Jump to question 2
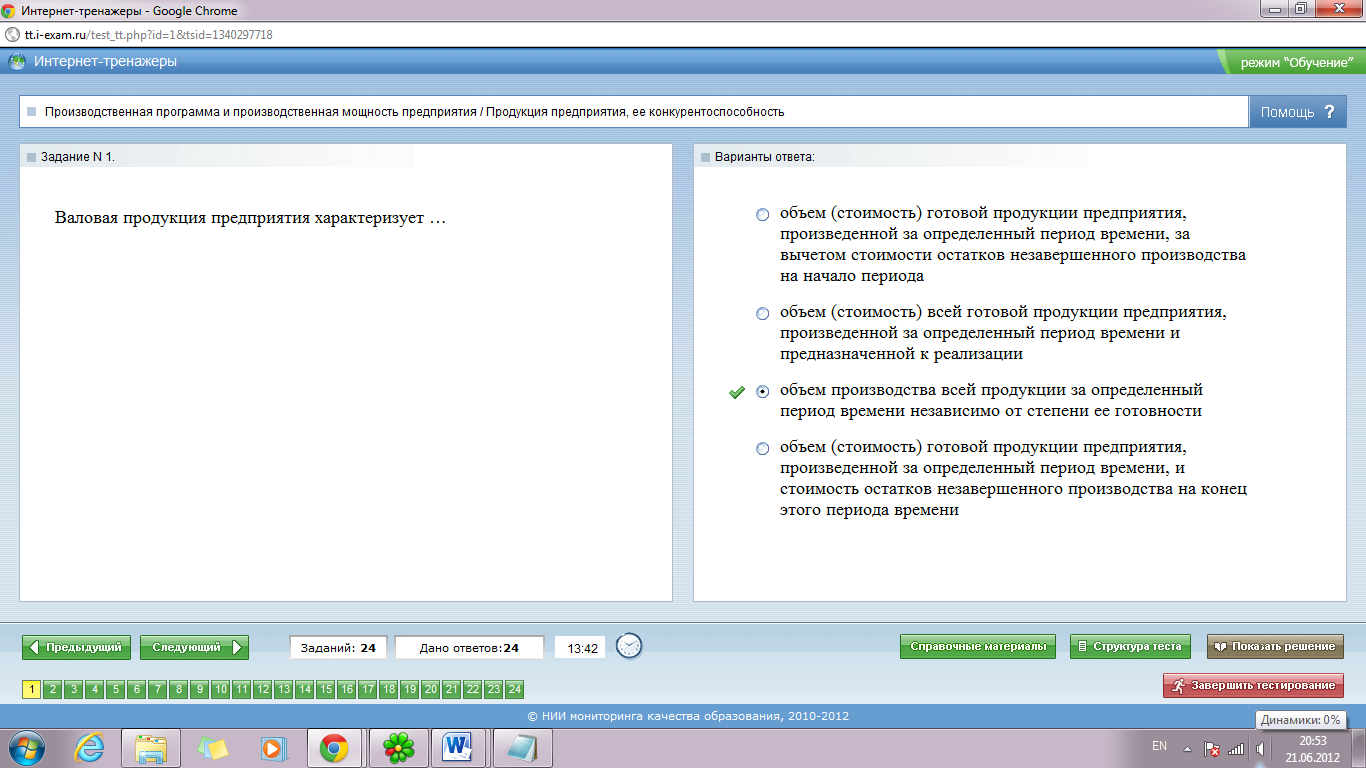 (52, 689)
